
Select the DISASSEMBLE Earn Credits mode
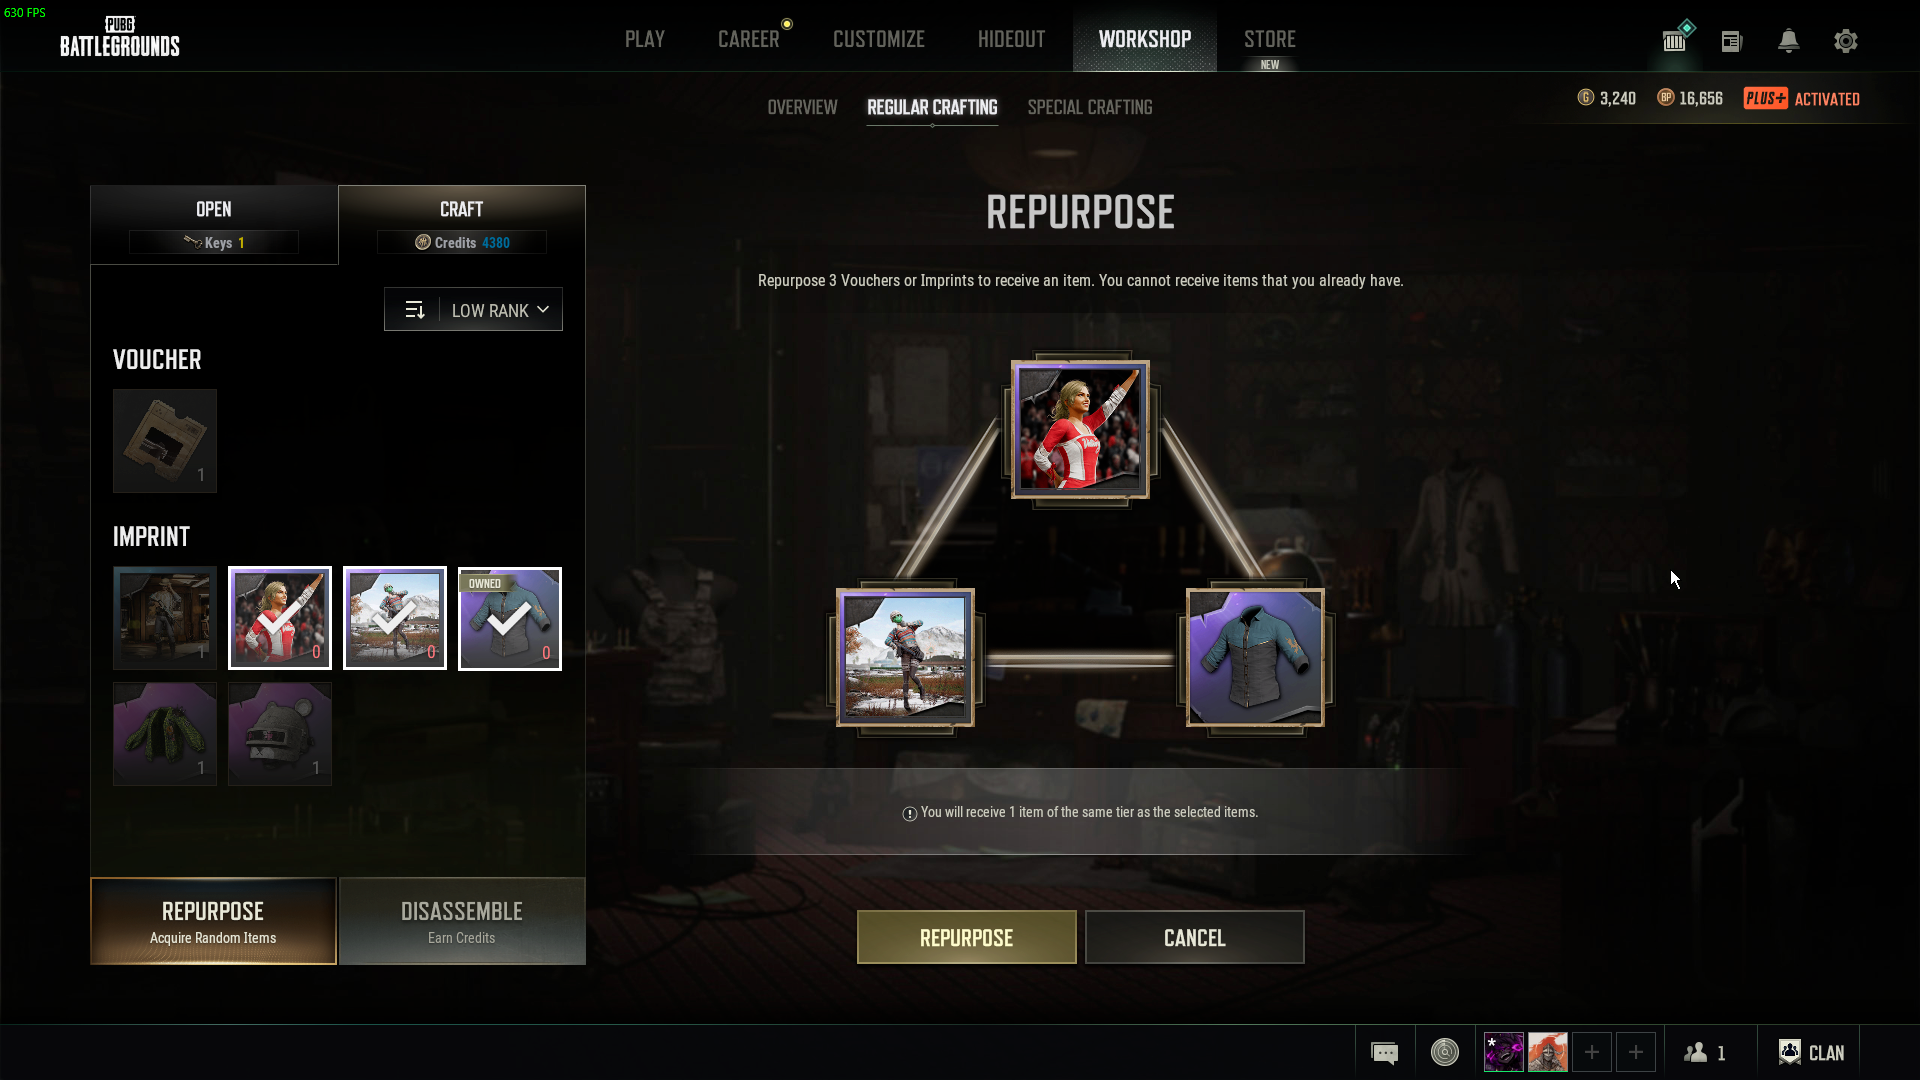(462, 921)
